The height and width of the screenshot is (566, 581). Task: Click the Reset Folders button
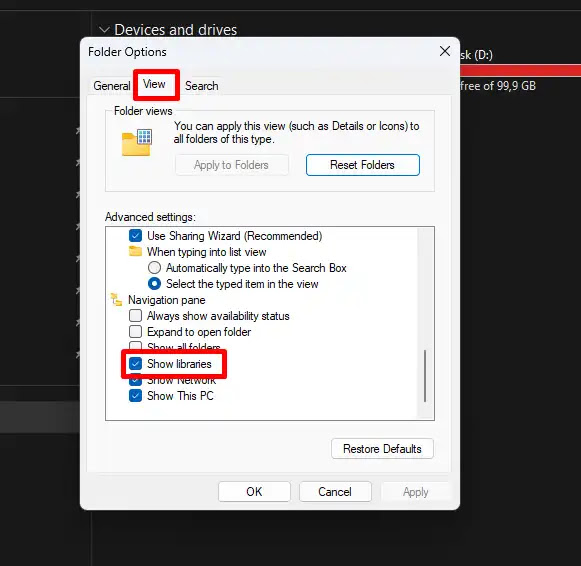pyautogui.click(x=362, y=165)
